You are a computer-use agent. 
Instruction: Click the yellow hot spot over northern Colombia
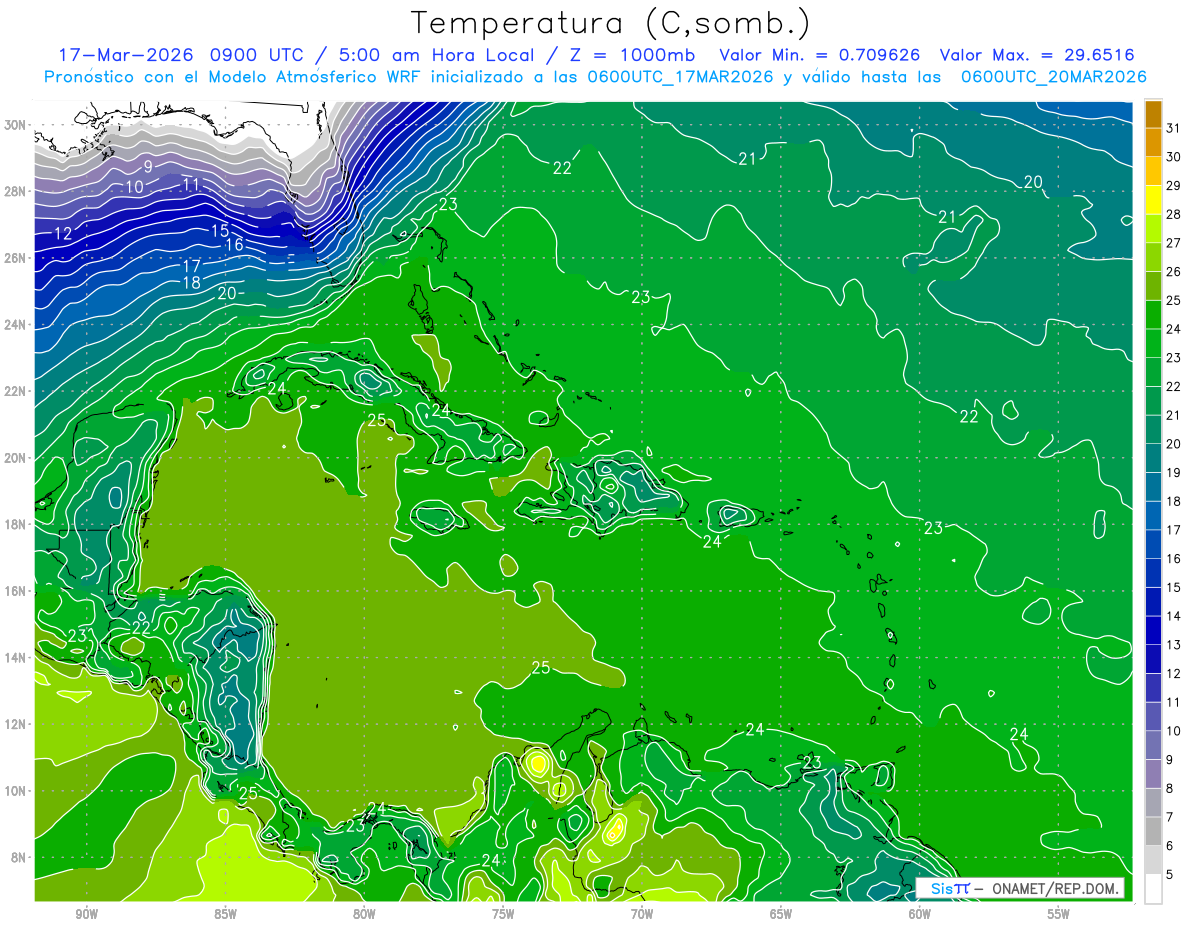pyautogui.click(x=538, y=764)
